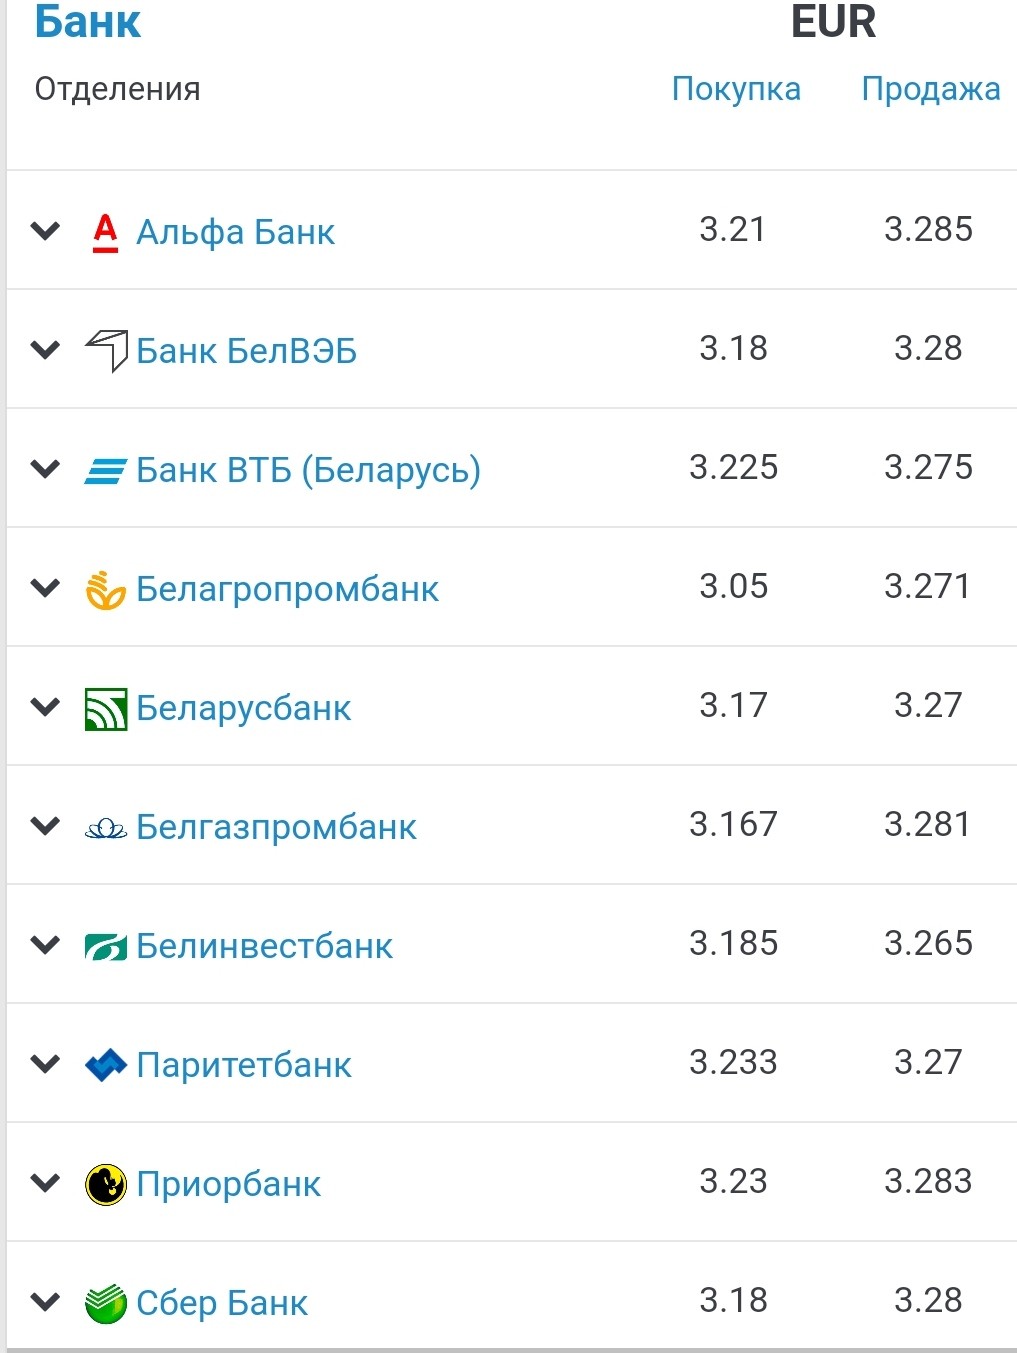Click the Белагропромбанк yellow logo icon
Image resolution: width=1017 pixels, height=1353 pixels.
[x=105, y=590]
